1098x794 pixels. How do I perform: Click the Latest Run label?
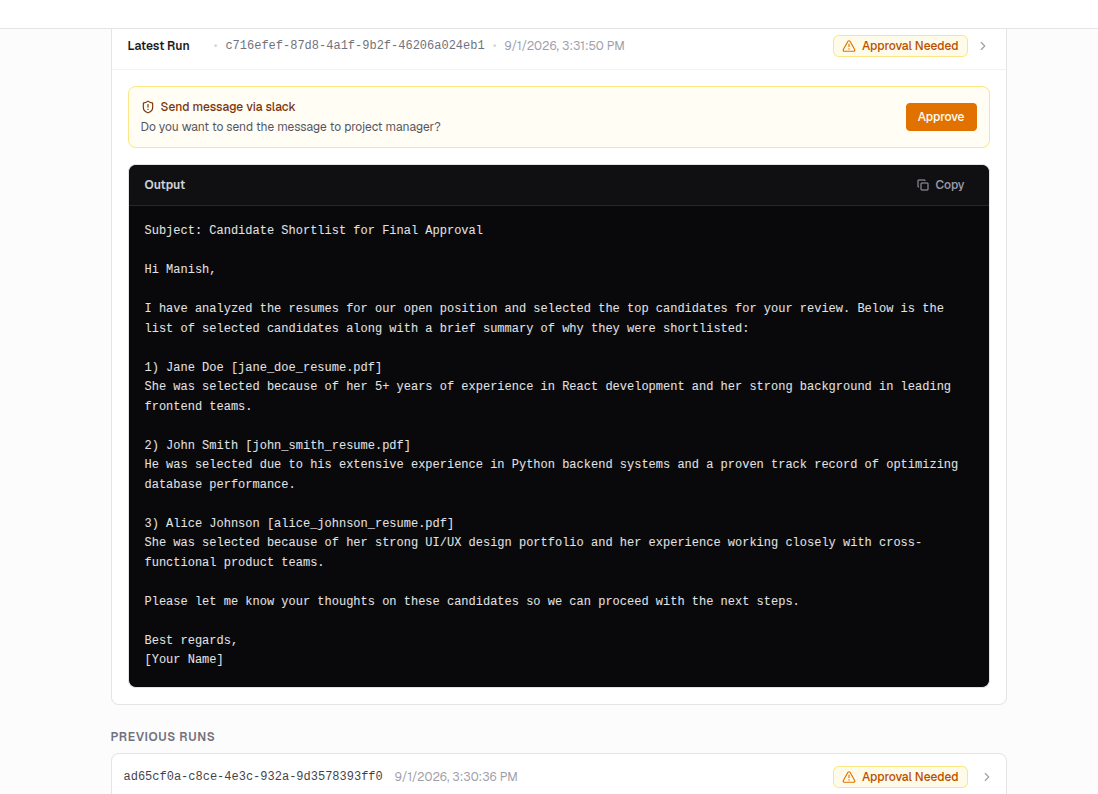(x=158, y=46)
